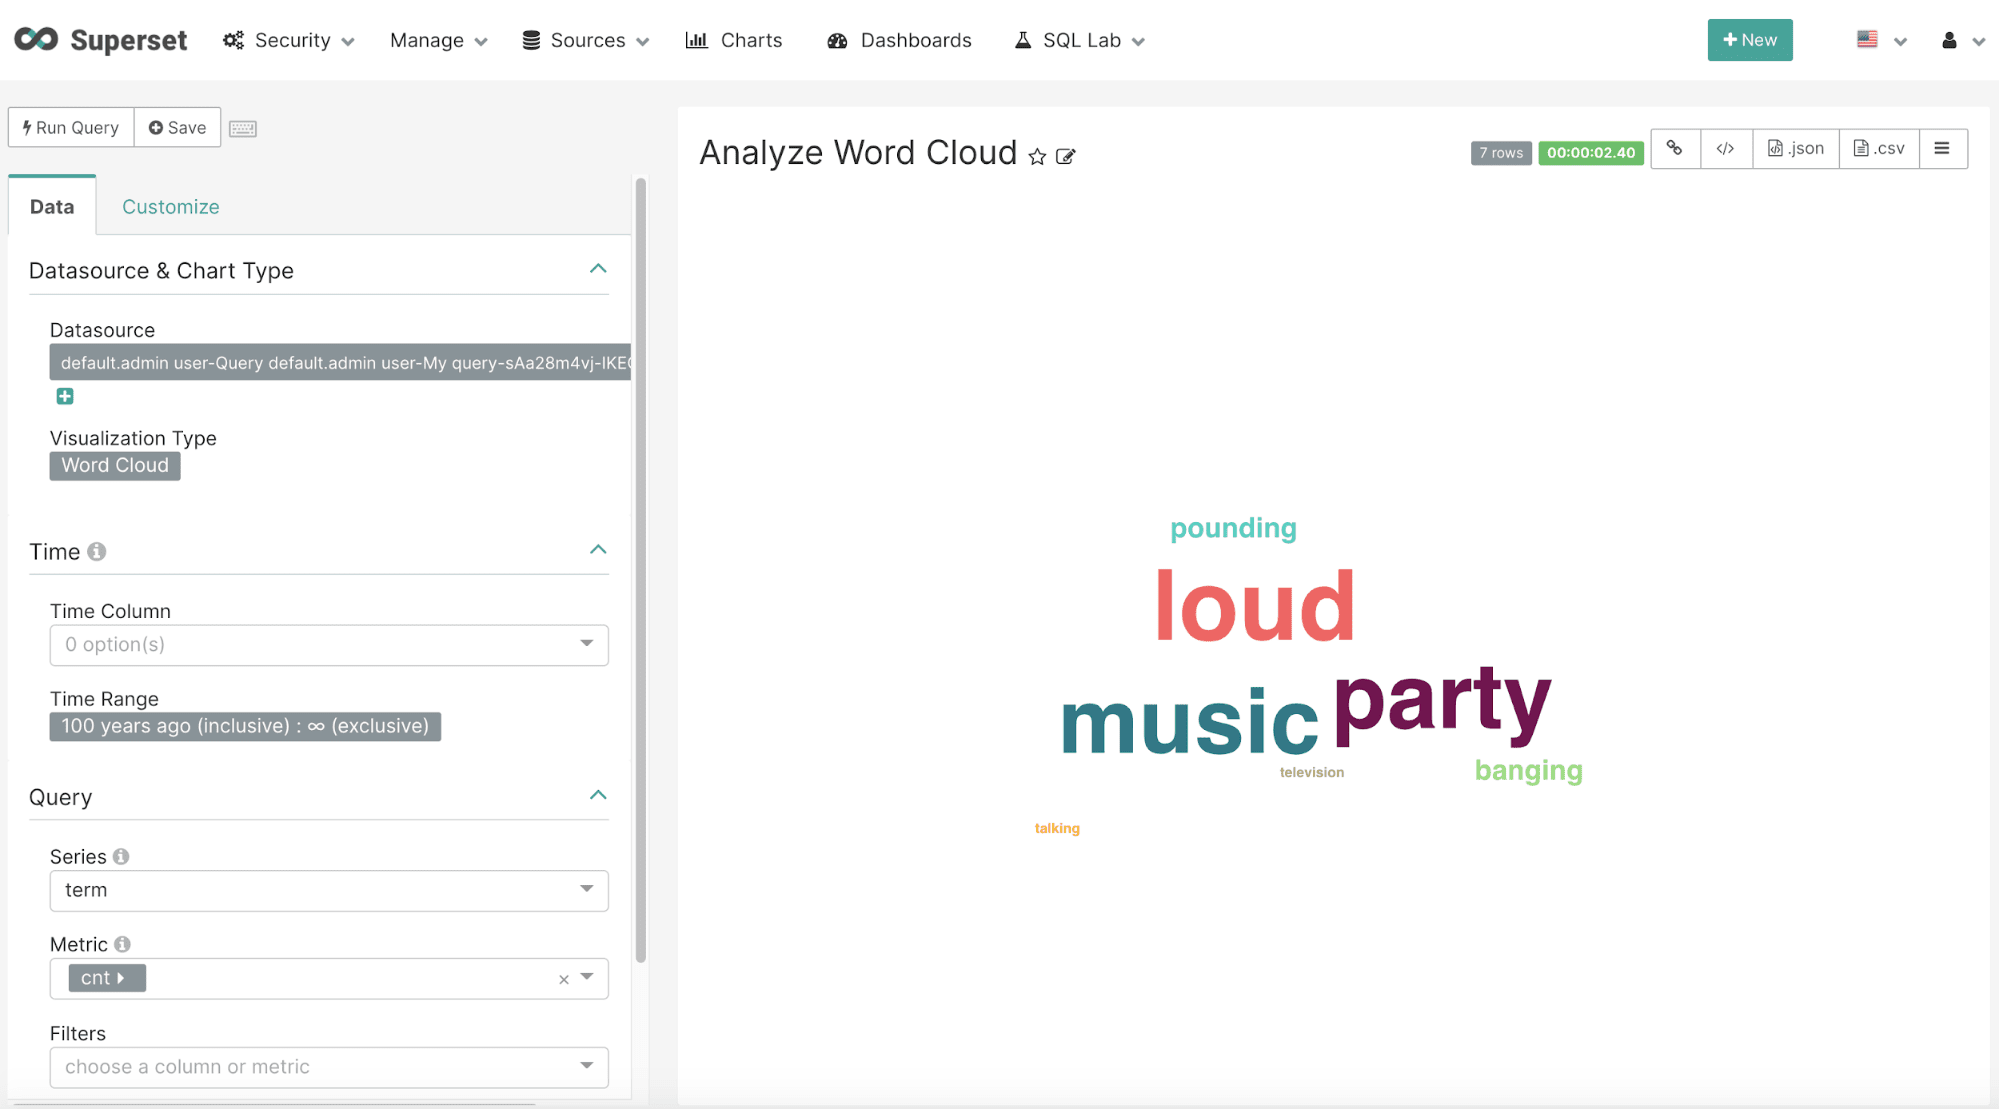1999x1110 pixels.
Task: Collapse Datasource & Chart Type section
Action: pyautogui.click(x=598, y=268)
